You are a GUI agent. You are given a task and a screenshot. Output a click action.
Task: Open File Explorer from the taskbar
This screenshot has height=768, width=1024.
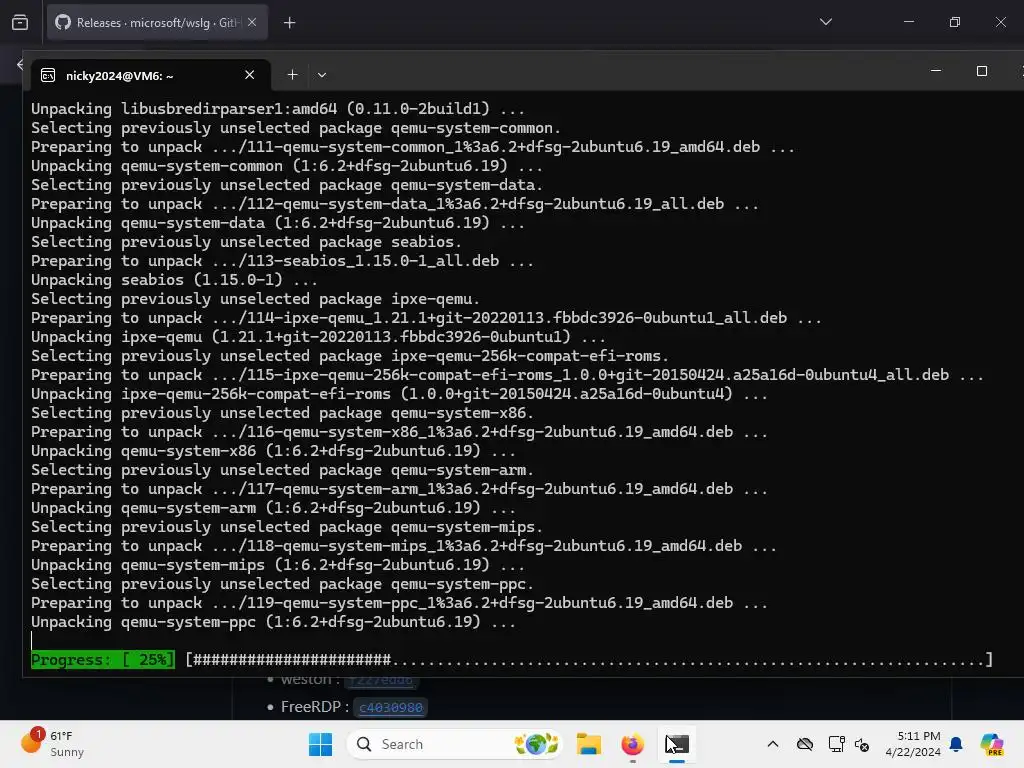point(588,744)
